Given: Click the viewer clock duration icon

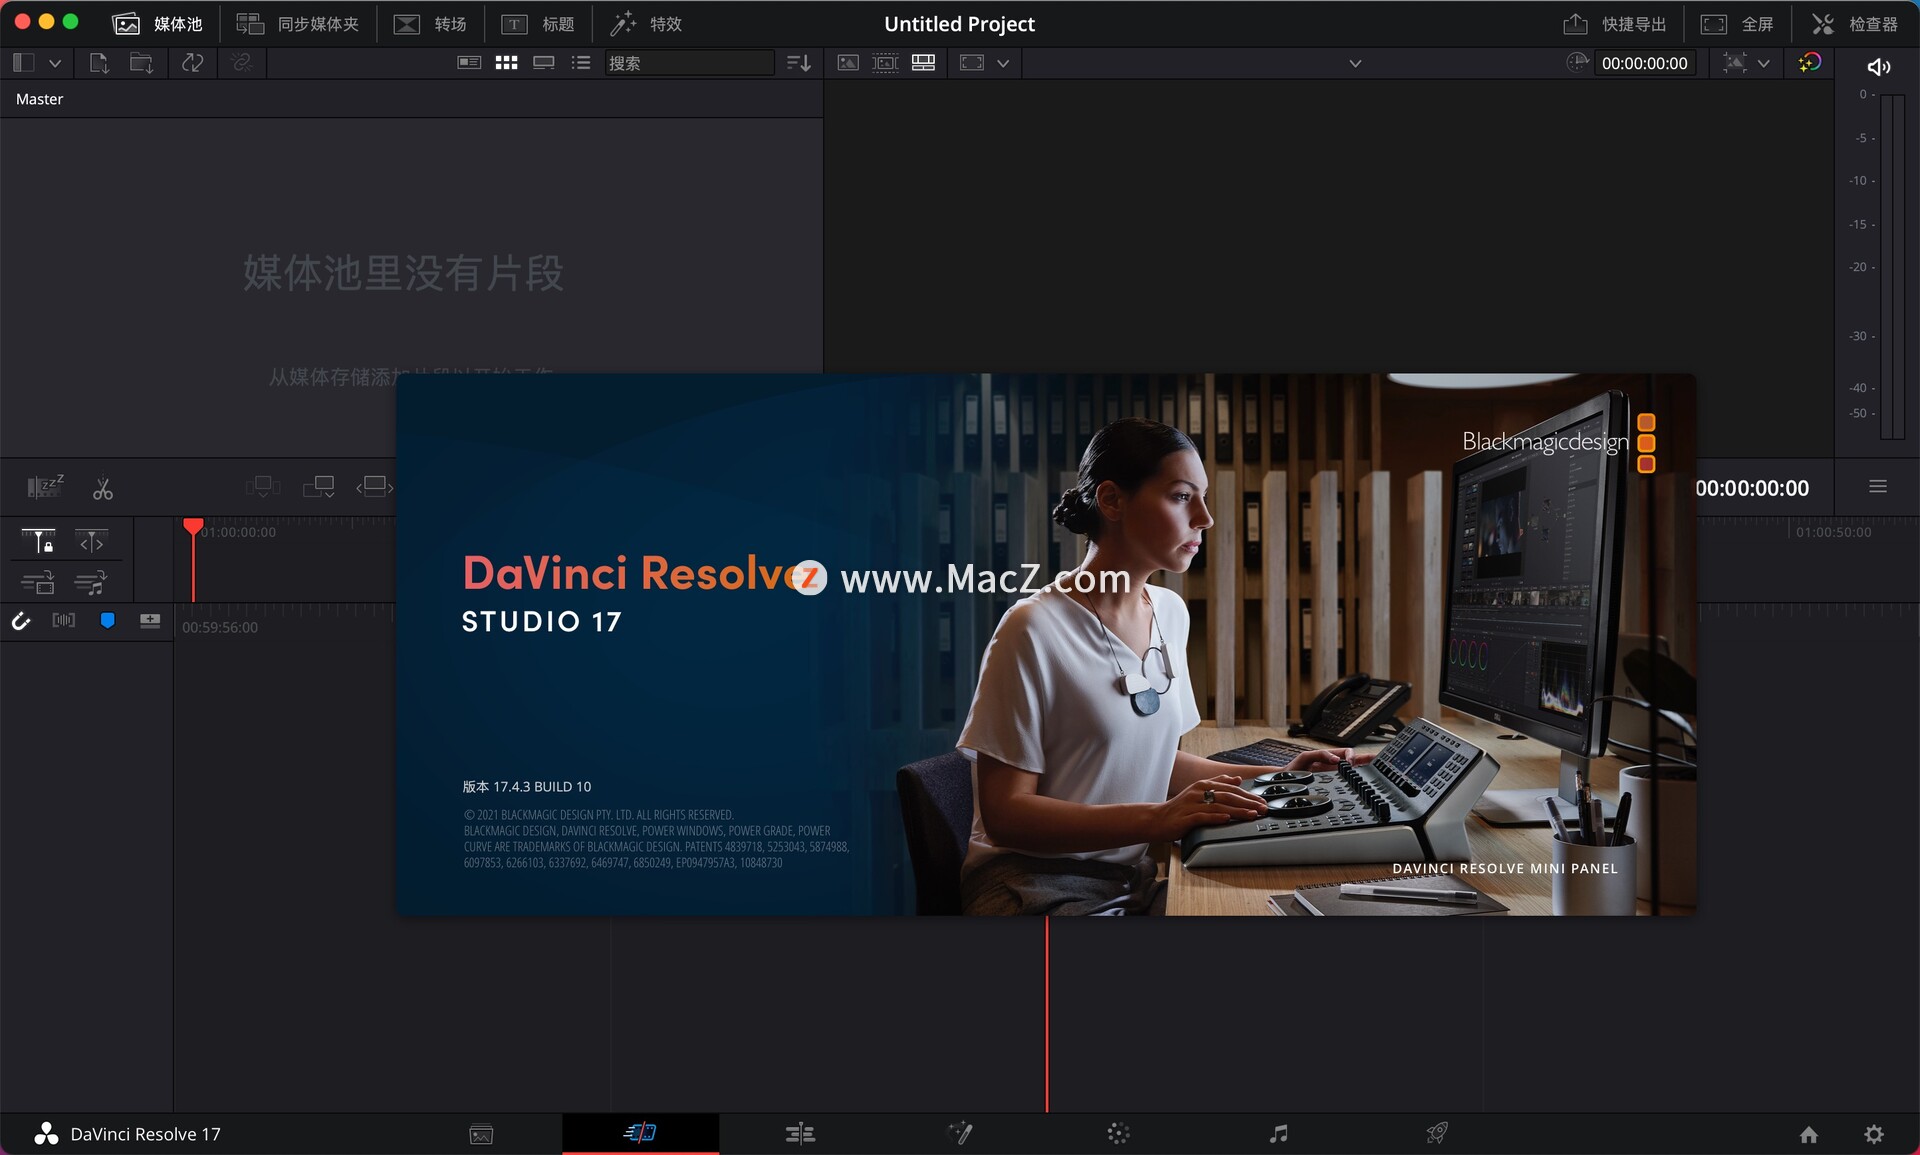Looking at the screenshot, I should [1578, 62].
